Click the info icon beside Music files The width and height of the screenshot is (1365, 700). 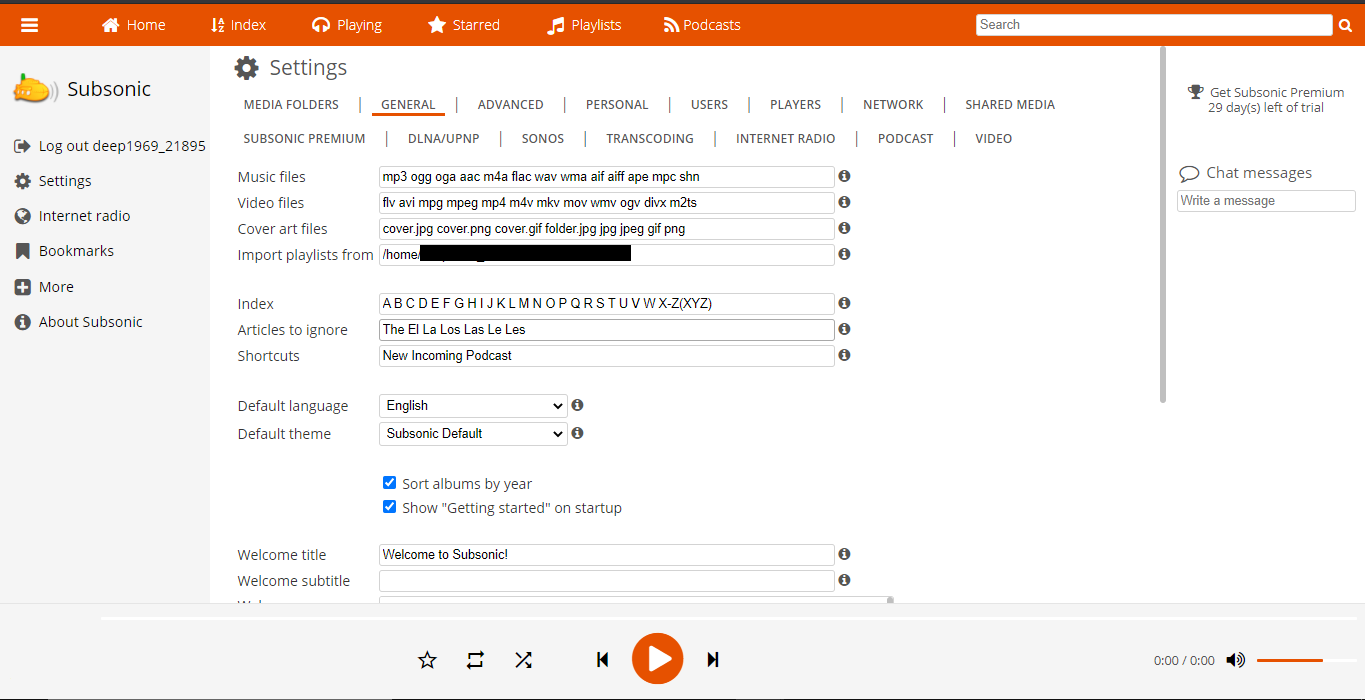[843, 176]
